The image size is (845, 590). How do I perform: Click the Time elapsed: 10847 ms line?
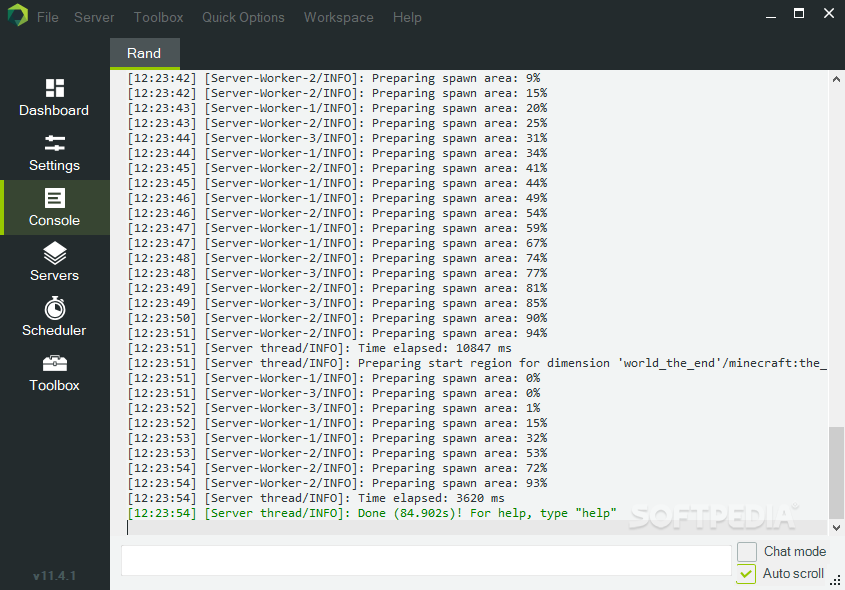(320, 348)
